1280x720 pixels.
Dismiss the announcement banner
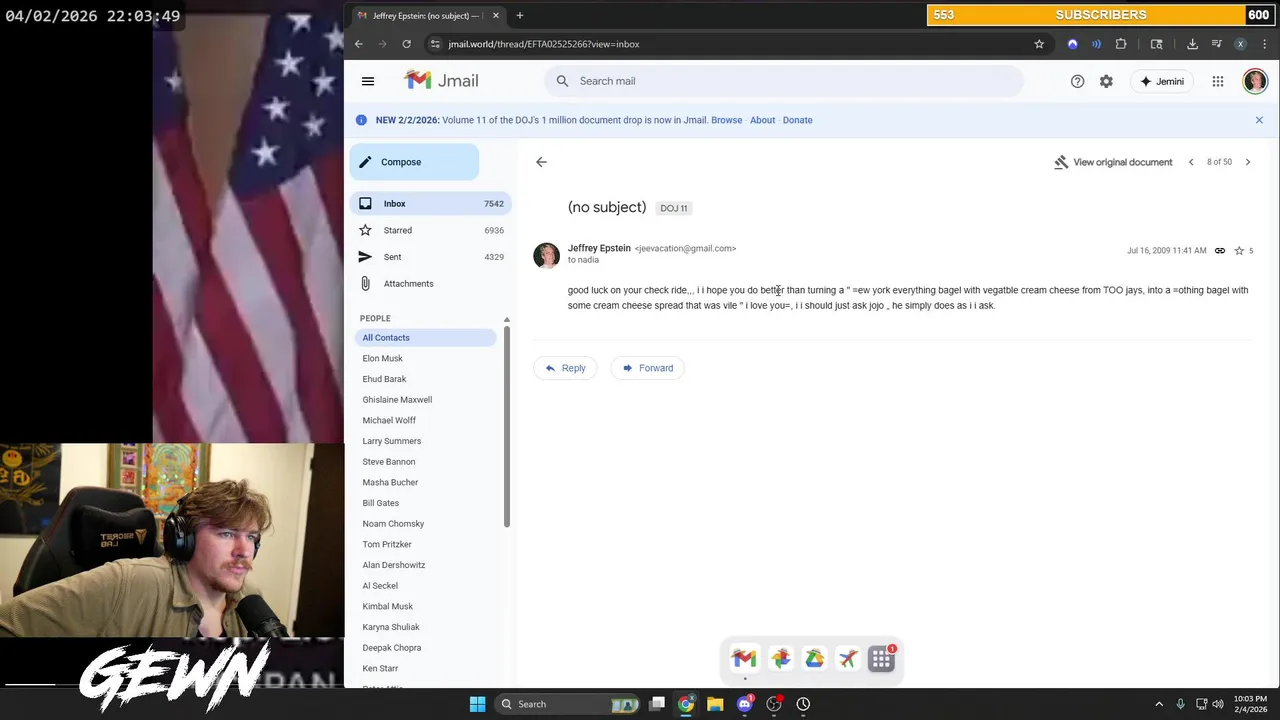tap(1259, 120)
